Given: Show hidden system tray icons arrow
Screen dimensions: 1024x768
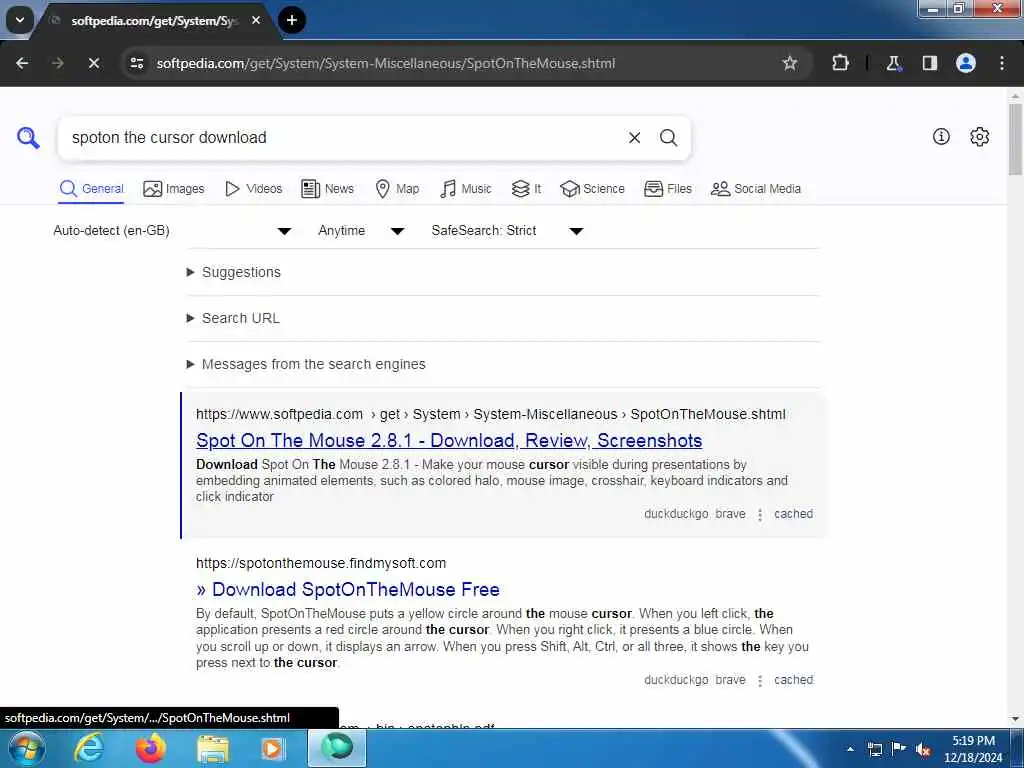Looking at the screenshot, I should (x=850, y=749).
